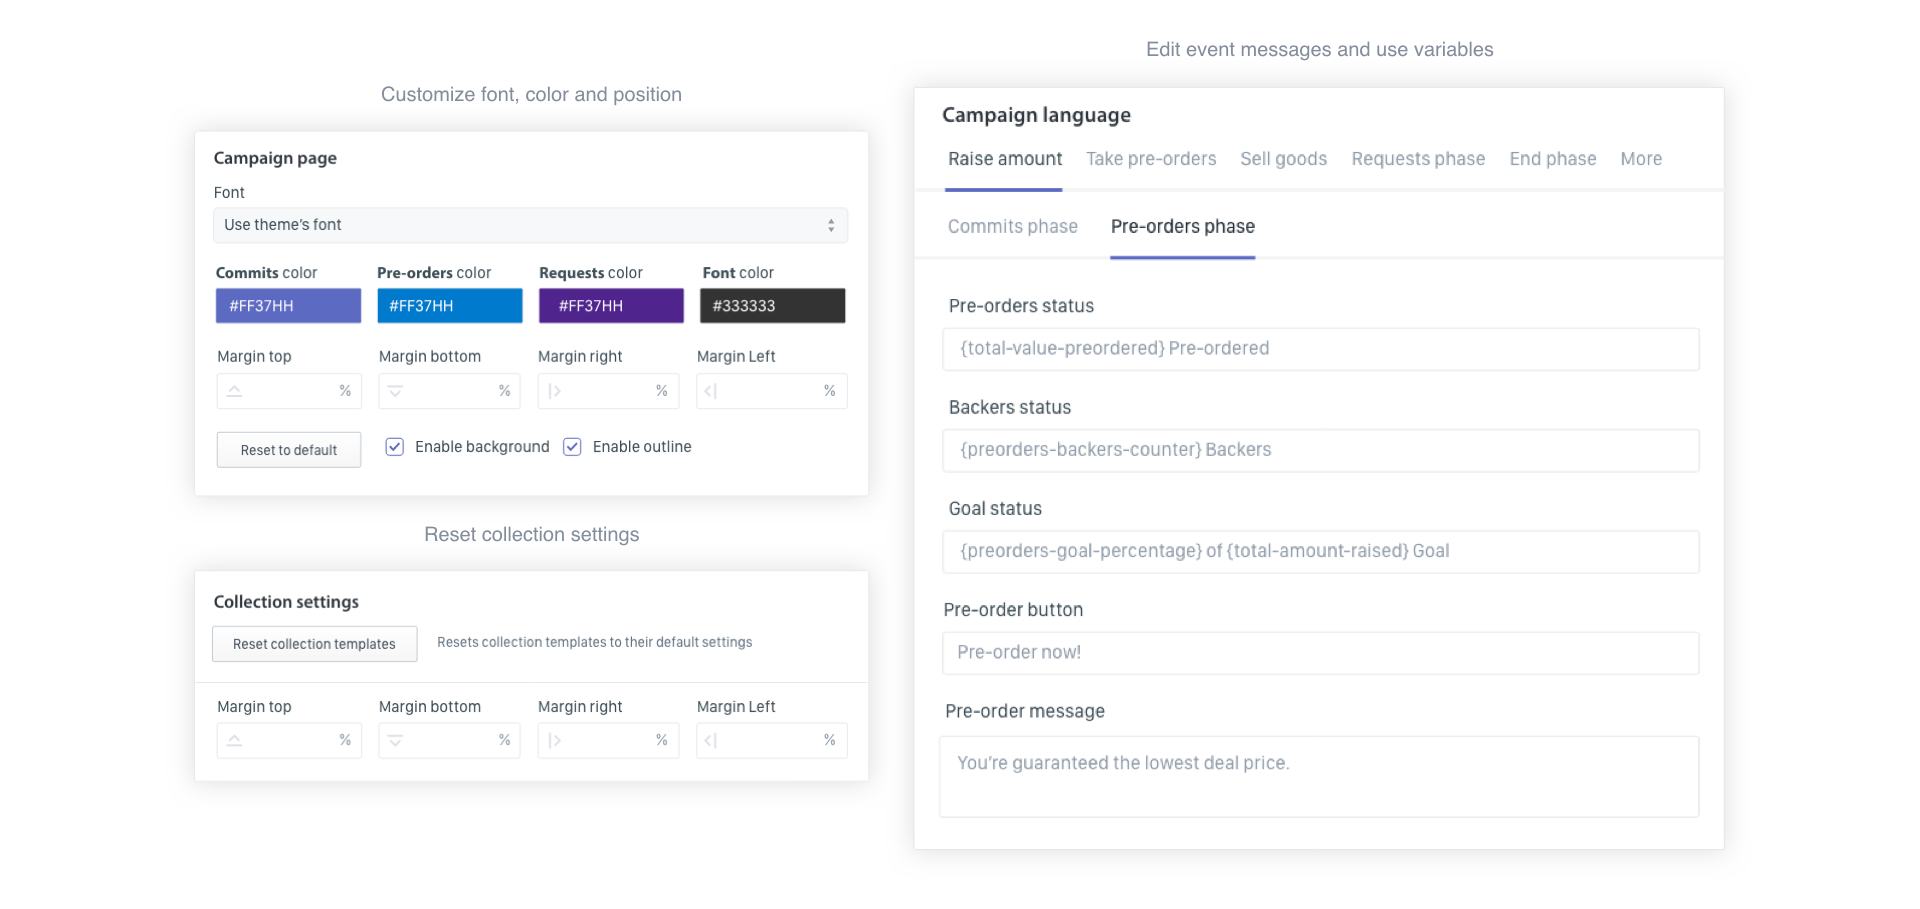Screen dimensions: 1920x909
Task: Click the Pre-order button text field
Action: 1320,653
